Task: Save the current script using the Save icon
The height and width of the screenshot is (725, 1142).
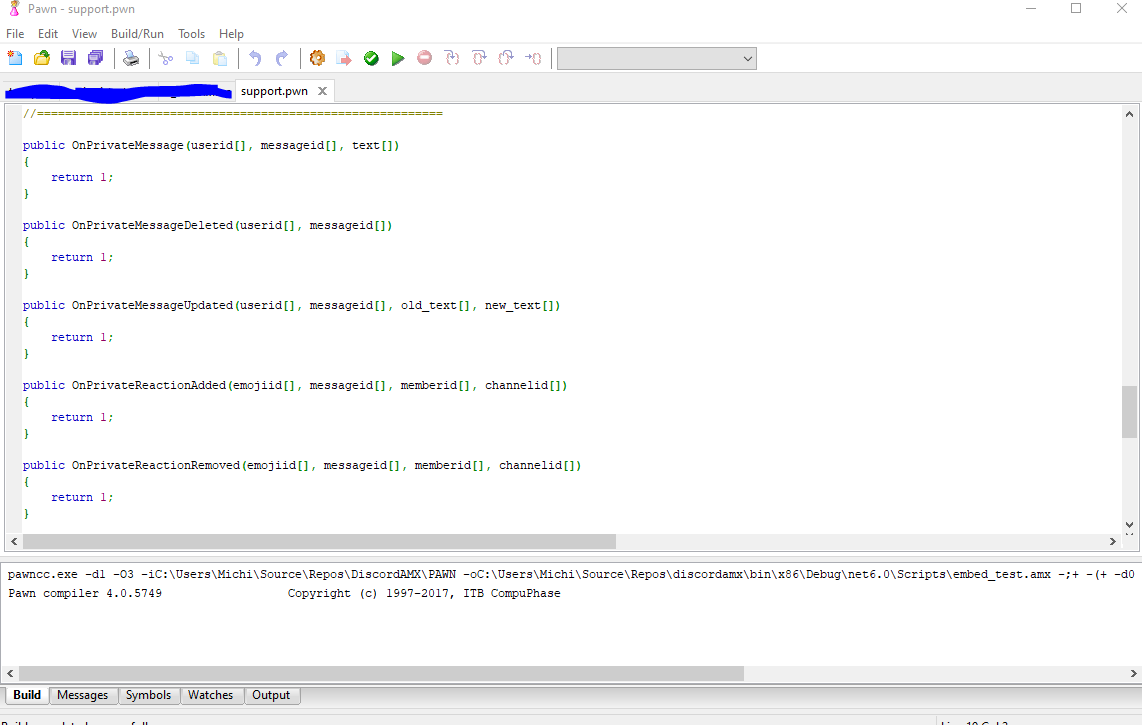Action: pos(68,58)
